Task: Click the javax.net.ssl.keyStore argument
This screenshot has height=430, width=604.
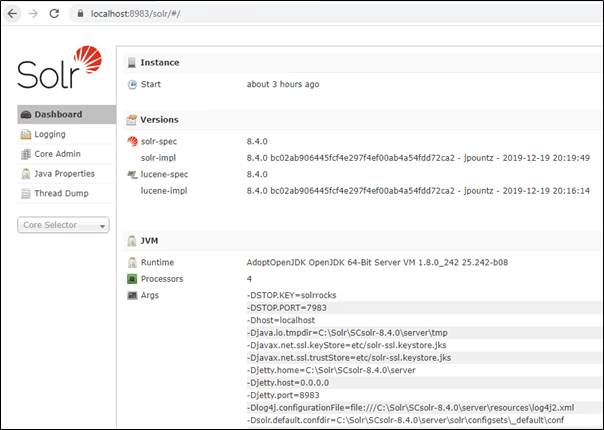Action: pos(347,345)
